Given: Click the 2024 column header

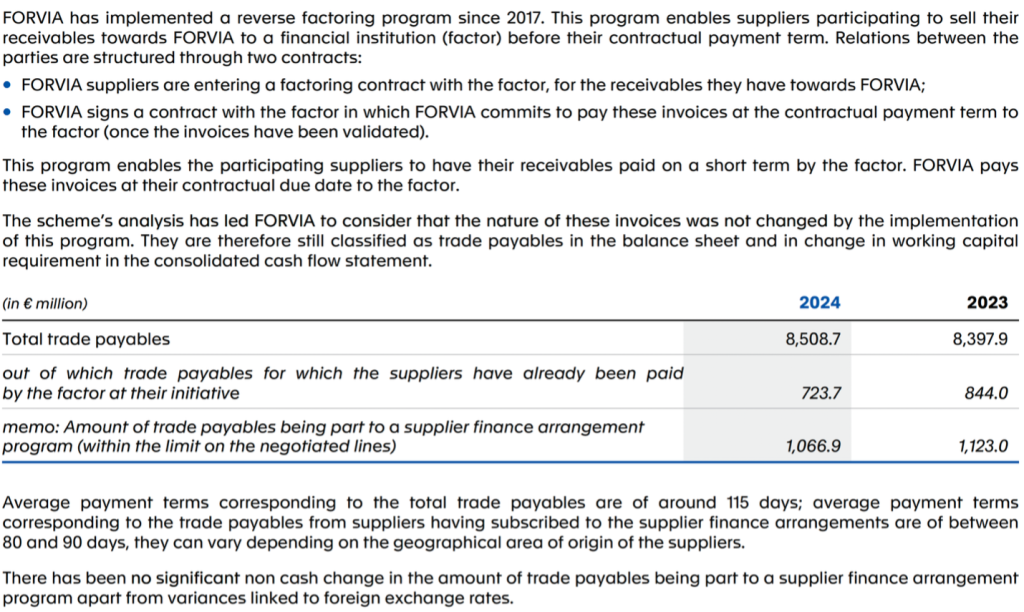Looking at the screenshot, I should (820, 302).
